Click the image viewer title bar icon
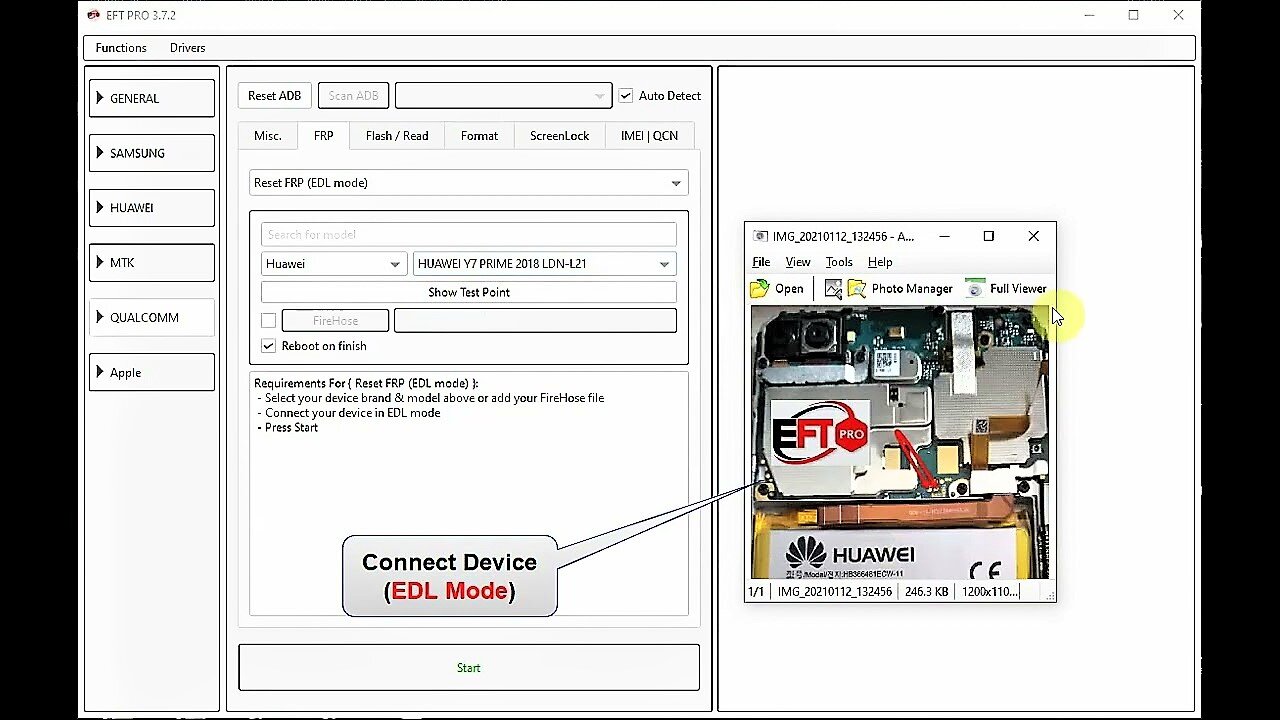 [x=760, y=237]
